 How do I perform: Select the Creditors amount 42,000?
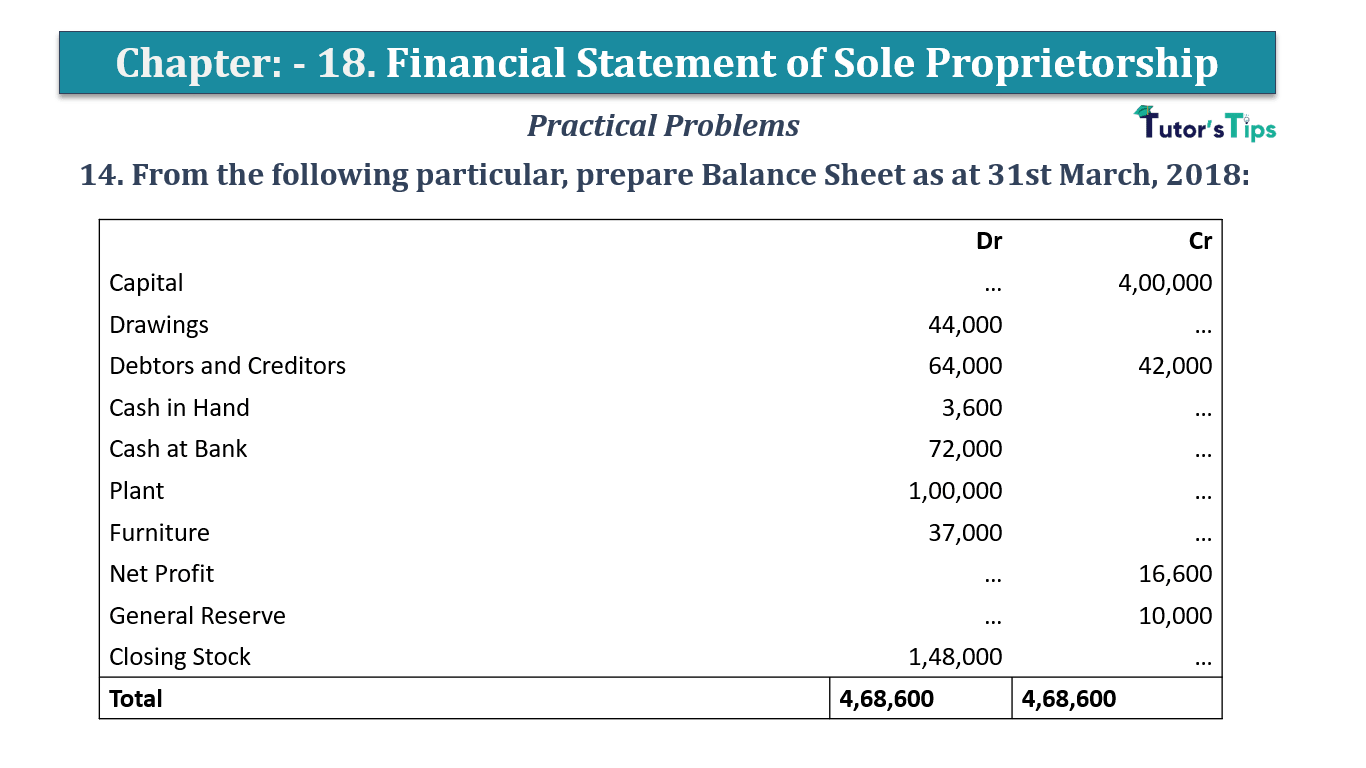(1175, 366)
